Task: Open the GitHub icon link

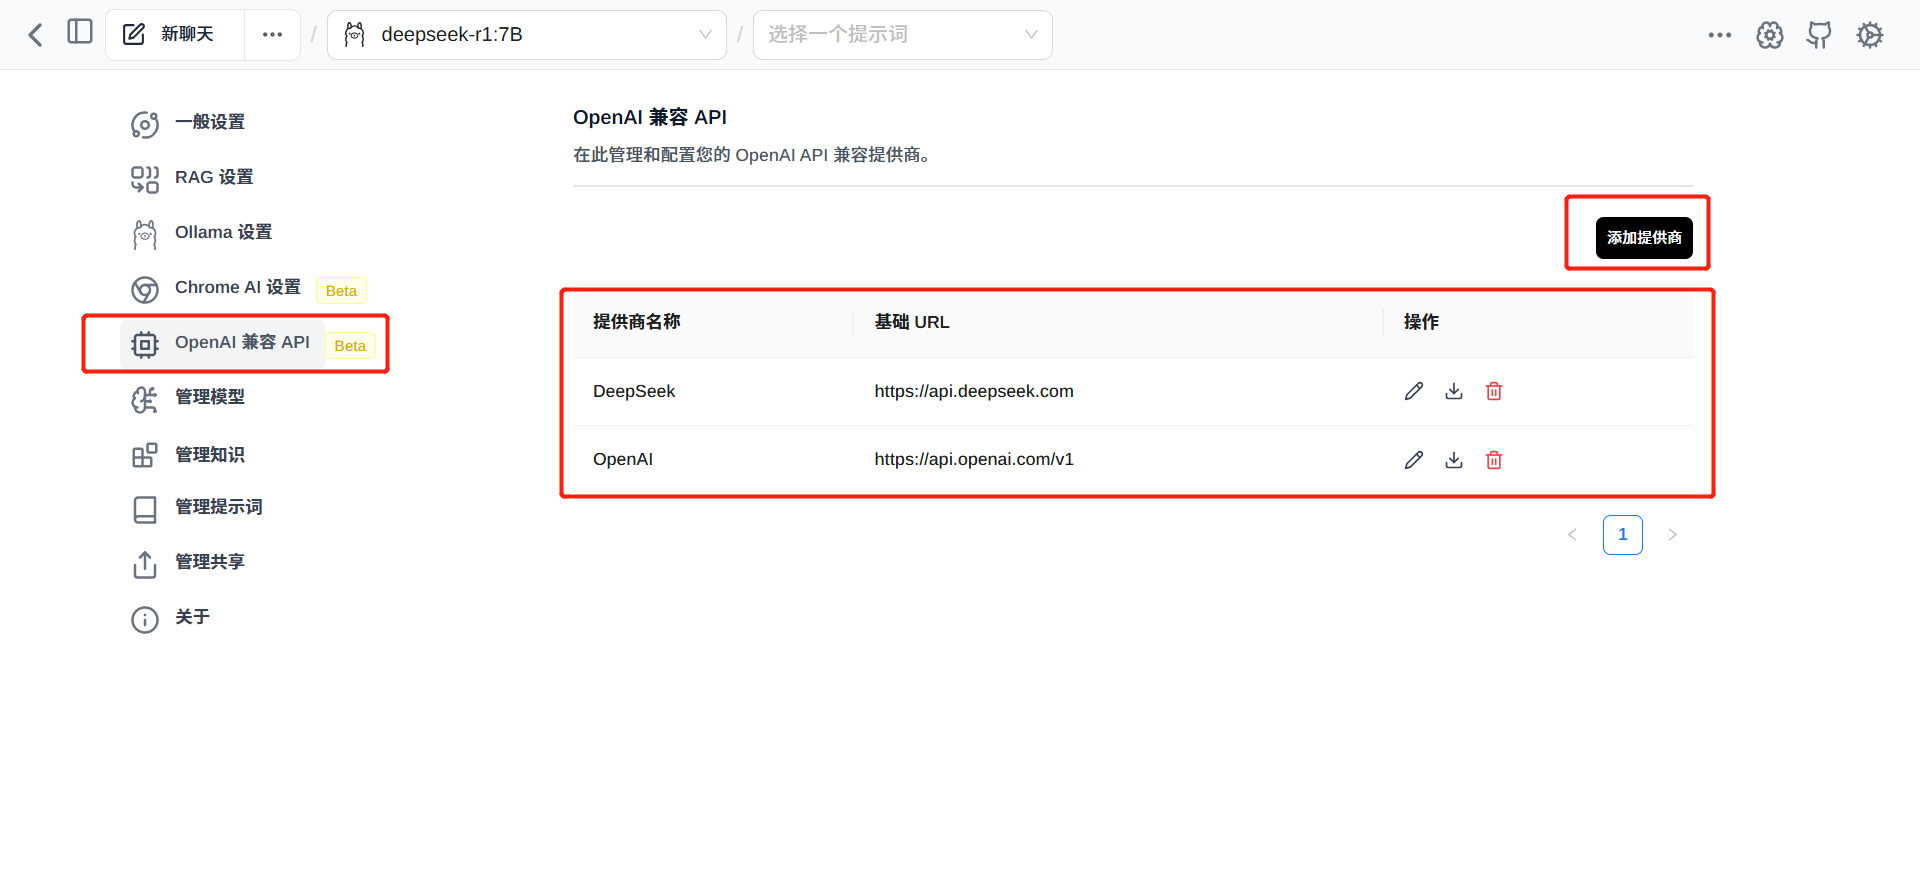Action: click(x=1819, y=35)
